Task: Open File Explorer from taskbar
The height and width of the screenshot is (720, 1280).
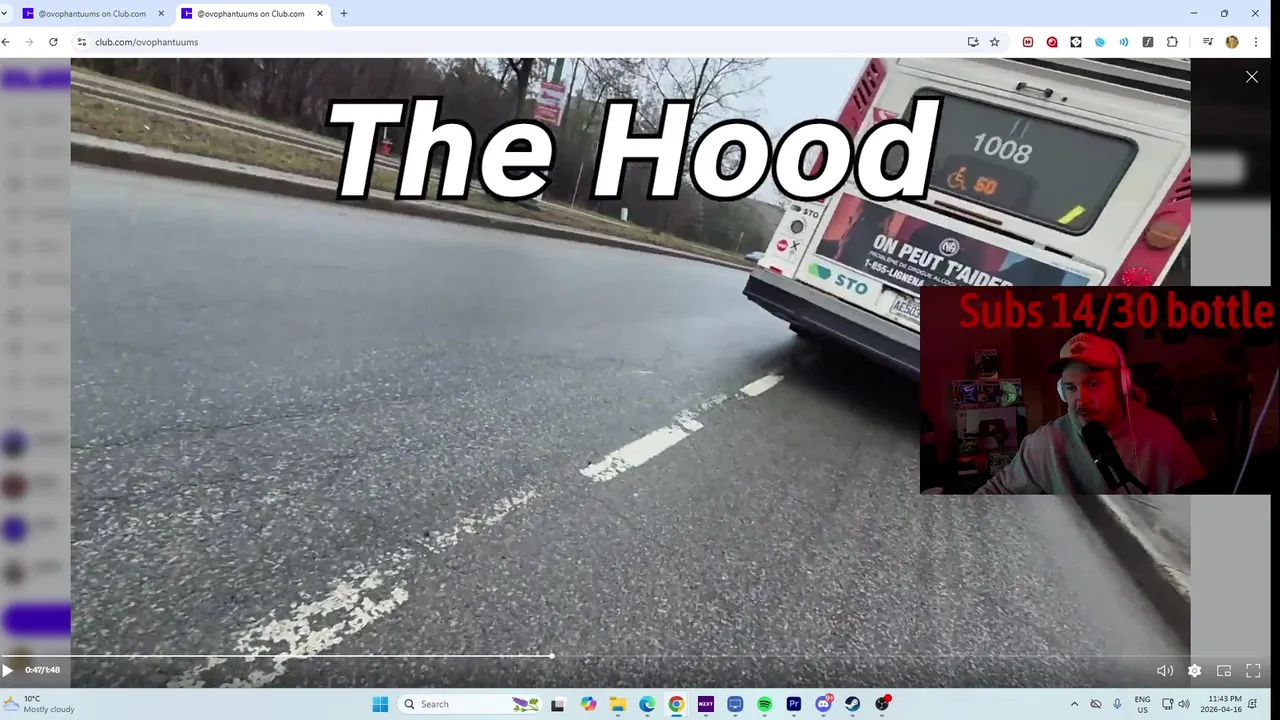Action: (x=618, y=704)
